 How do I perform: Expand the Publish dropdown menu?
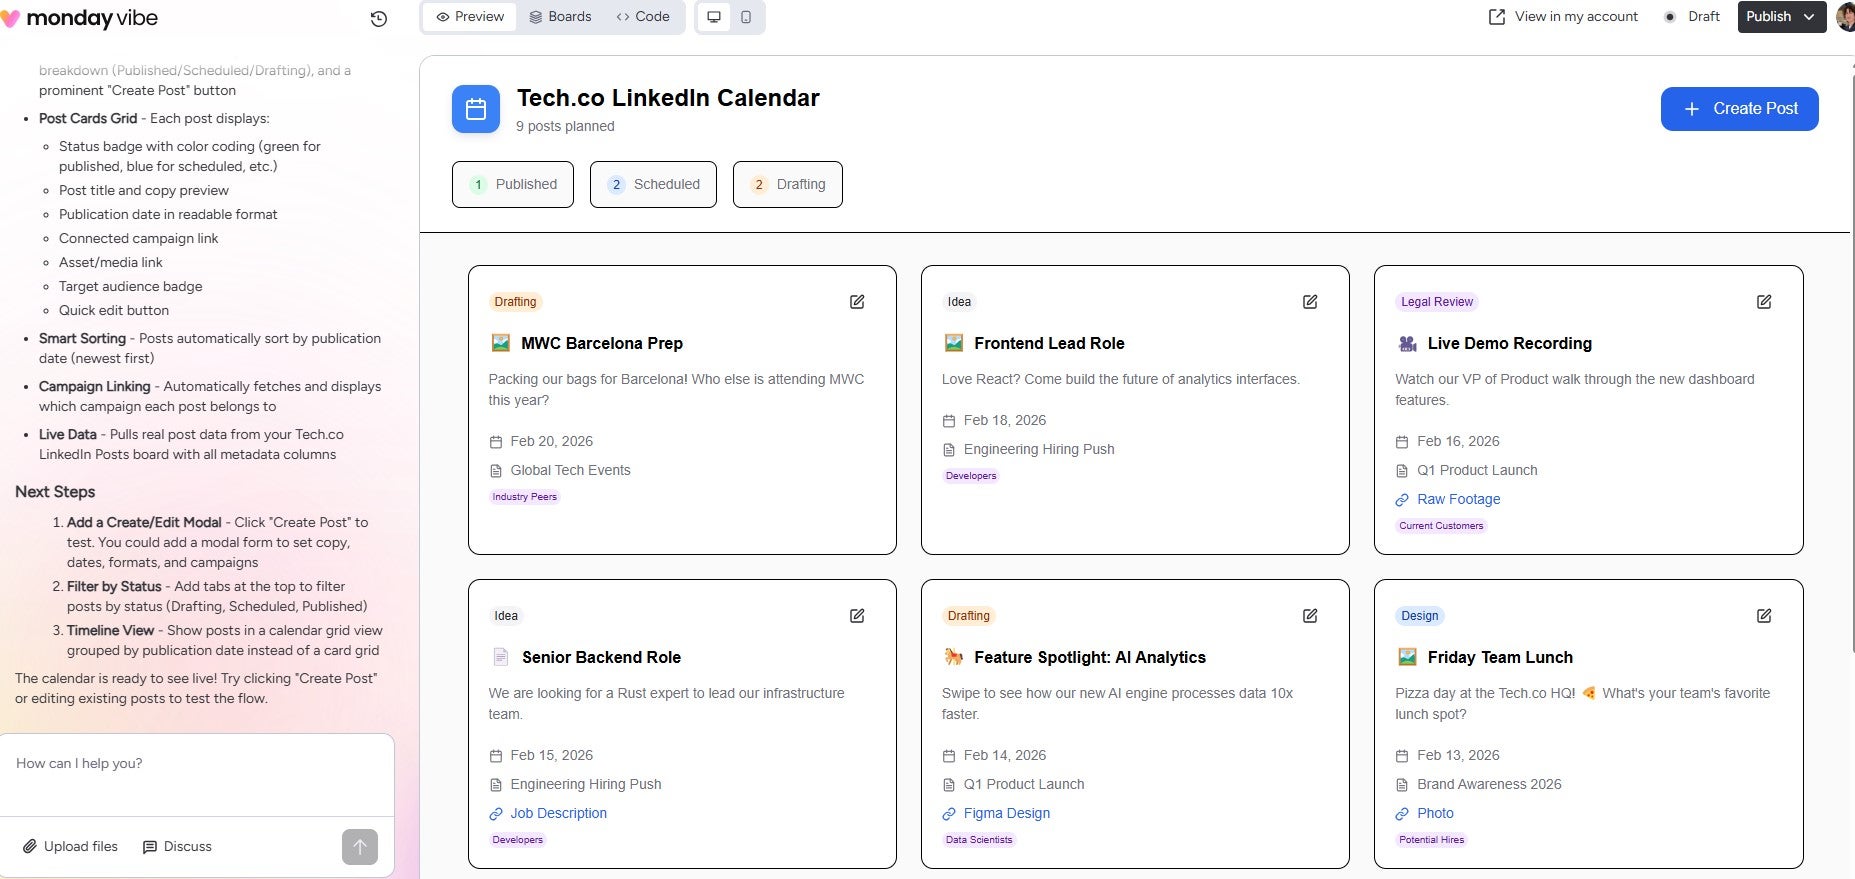[1809, 17]
